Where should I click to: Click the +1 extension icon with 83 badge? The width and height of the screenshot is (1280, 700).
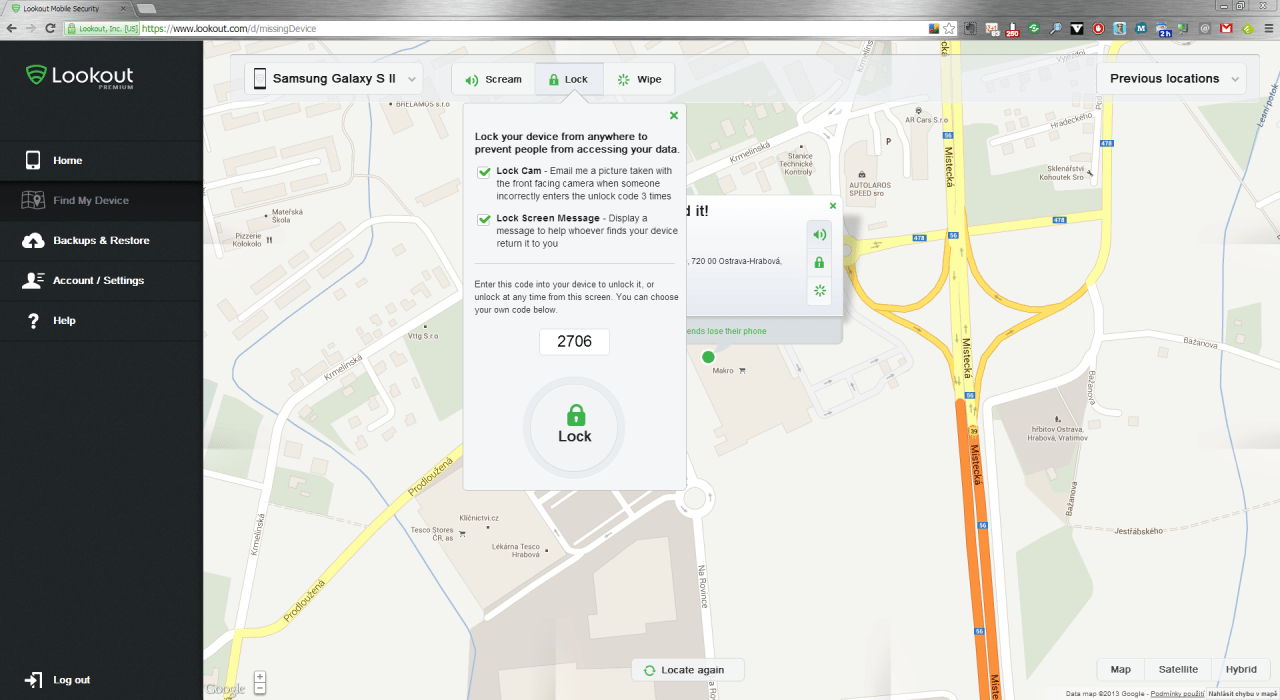coord(991,29)
